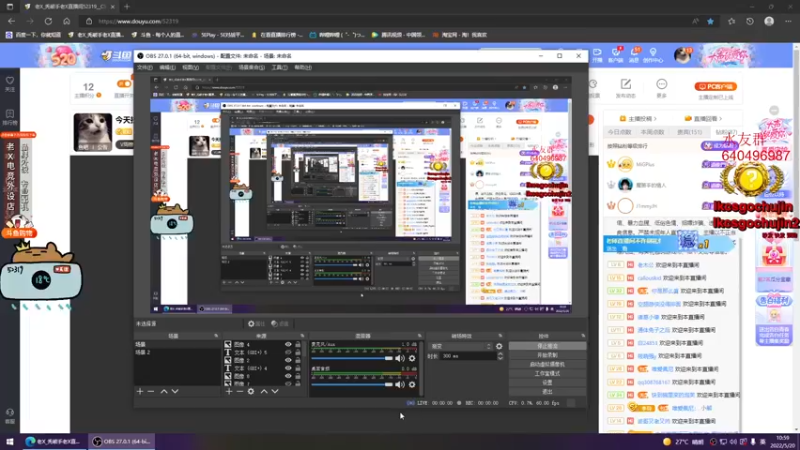The width and height of the screenshot is (800, 450).
Task: Click 停止推流 button in OBS
Action: point(547,346)
